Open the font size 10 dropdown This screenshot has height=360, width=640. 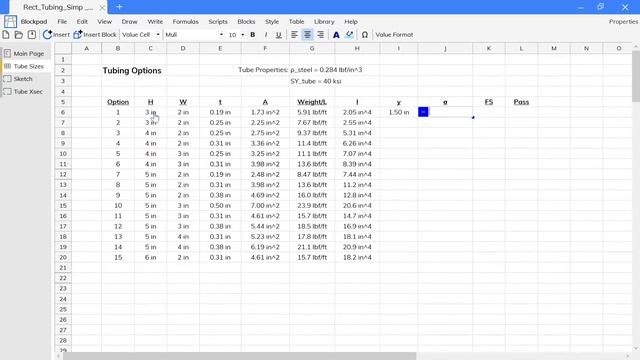(236, 35)
